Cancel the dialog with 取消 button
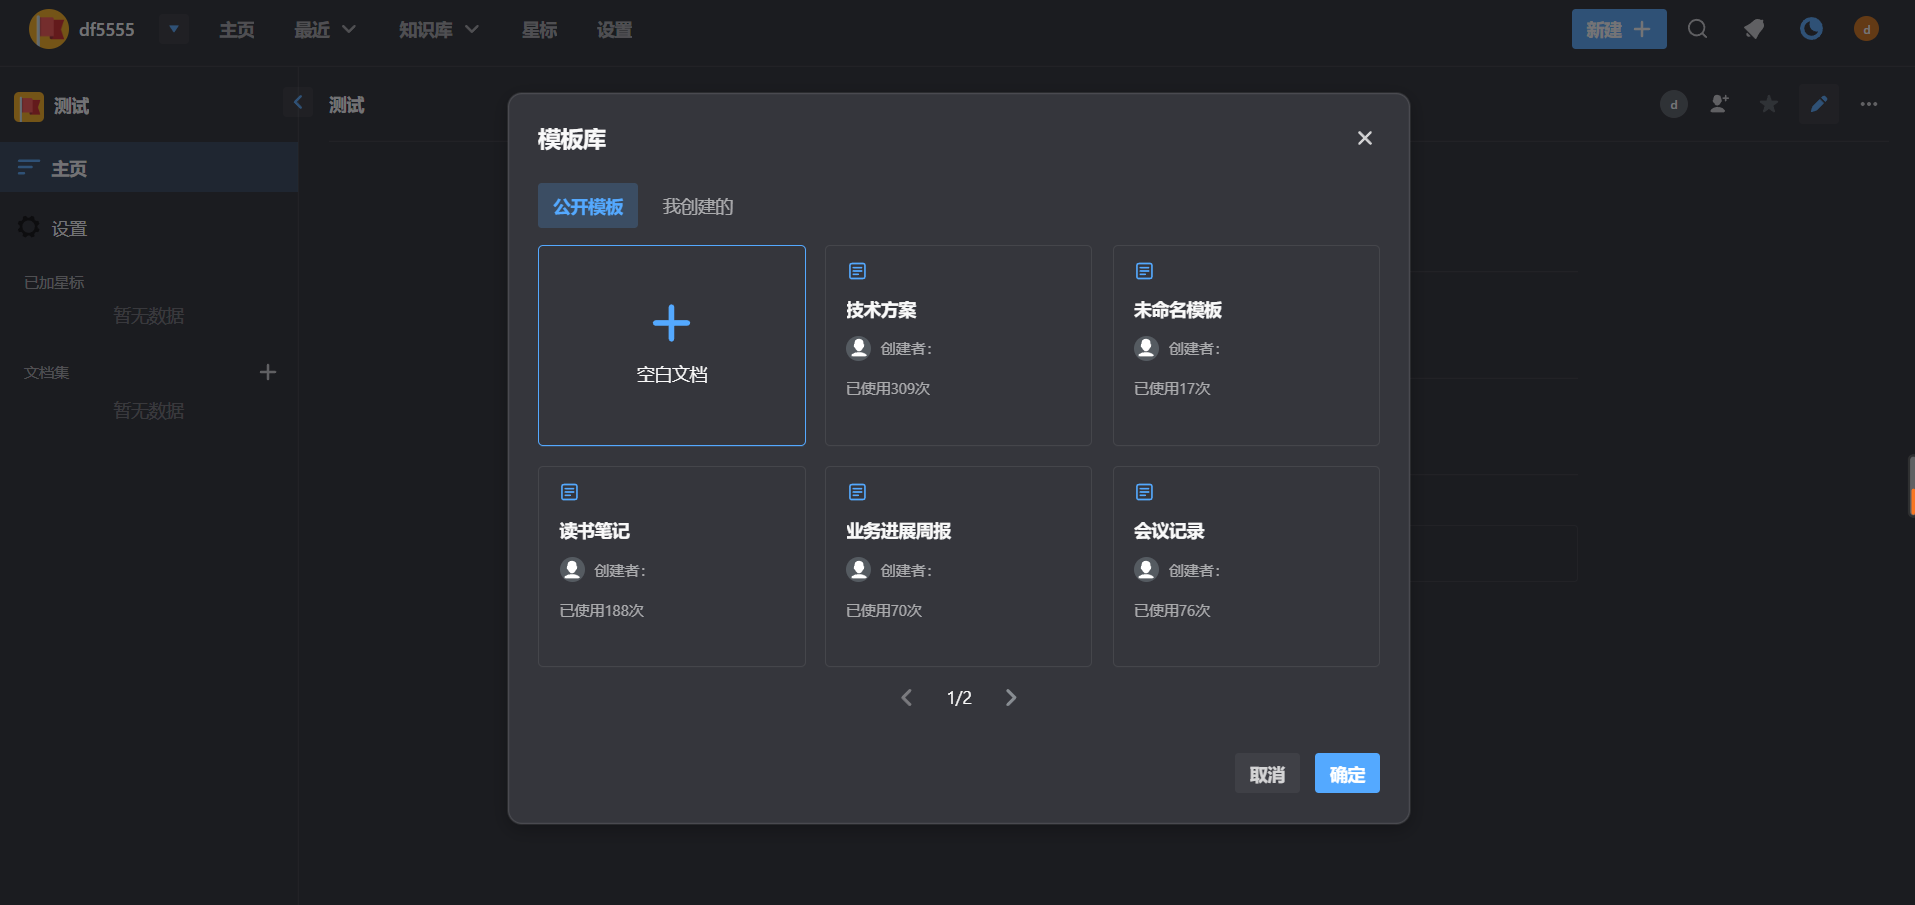The width and height of the screenshot is (1915, 905). tap(1267, 773)
